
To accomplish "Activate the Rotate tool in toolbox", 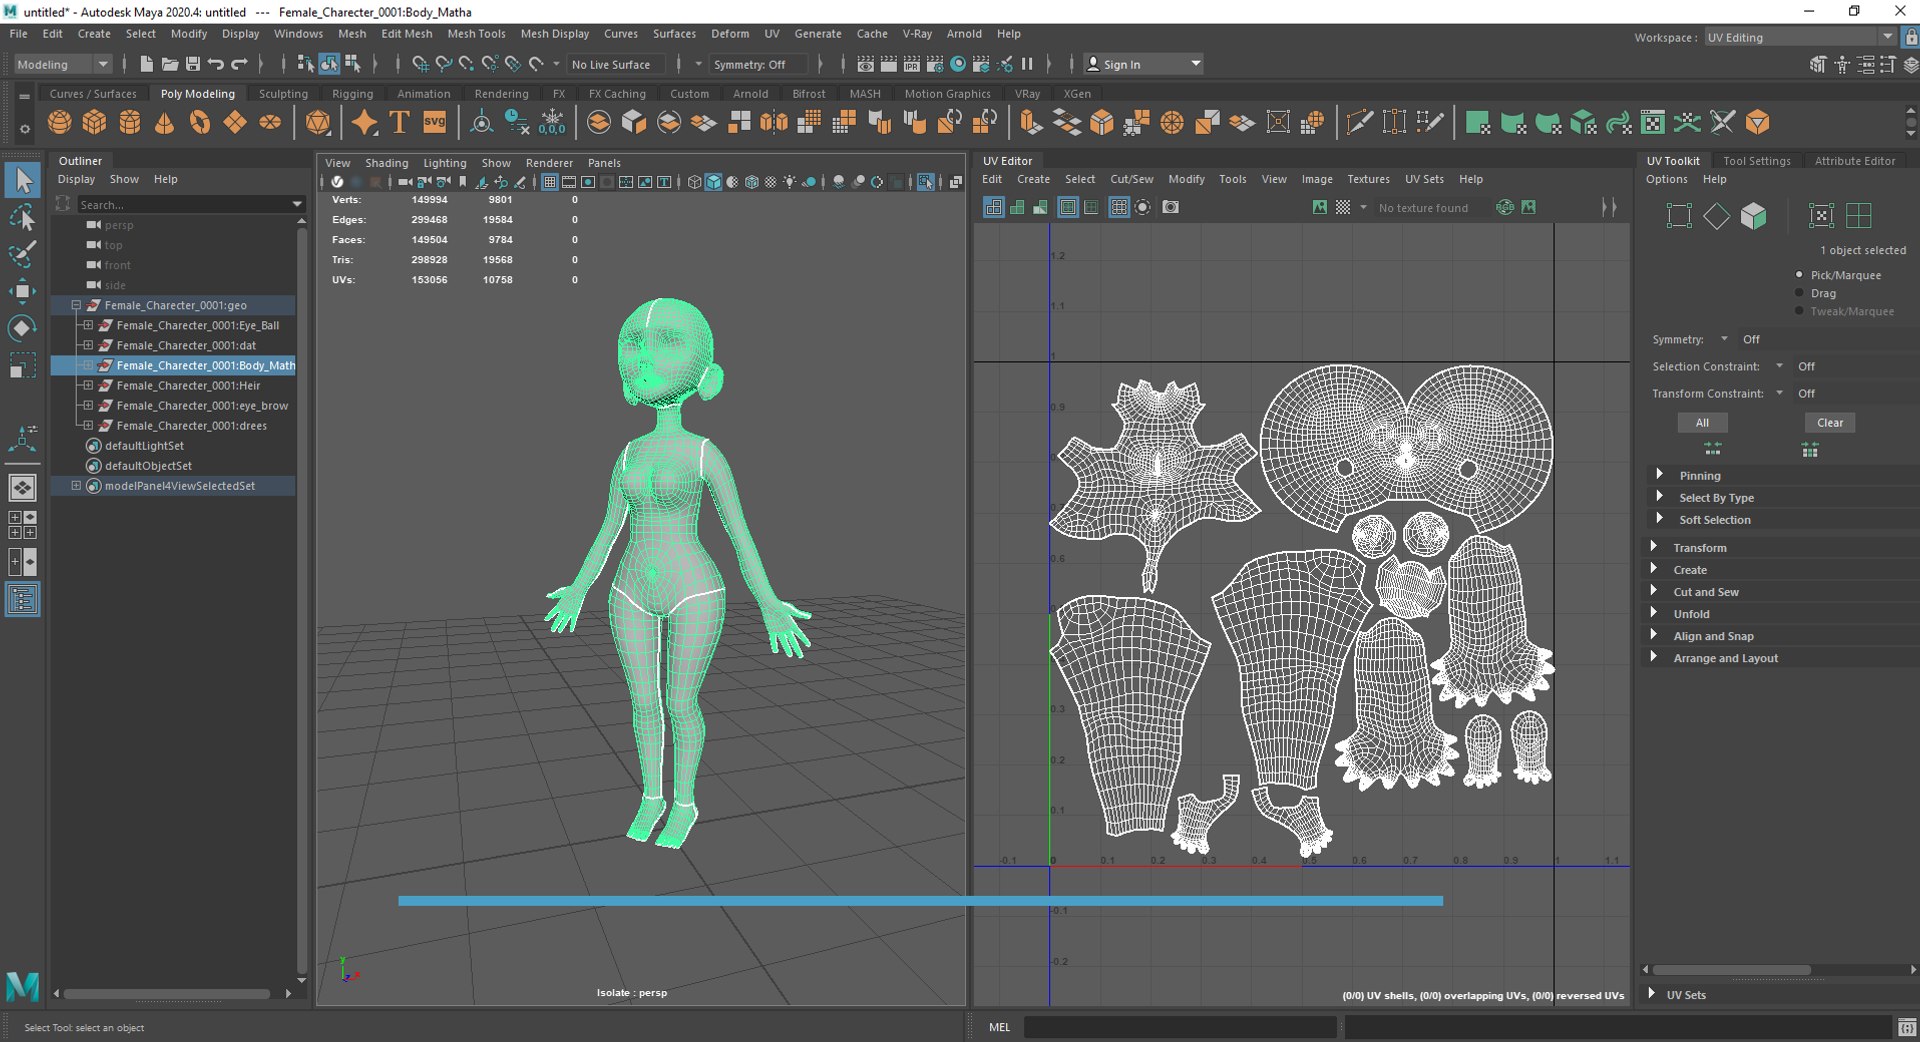I will coord(23,328).
